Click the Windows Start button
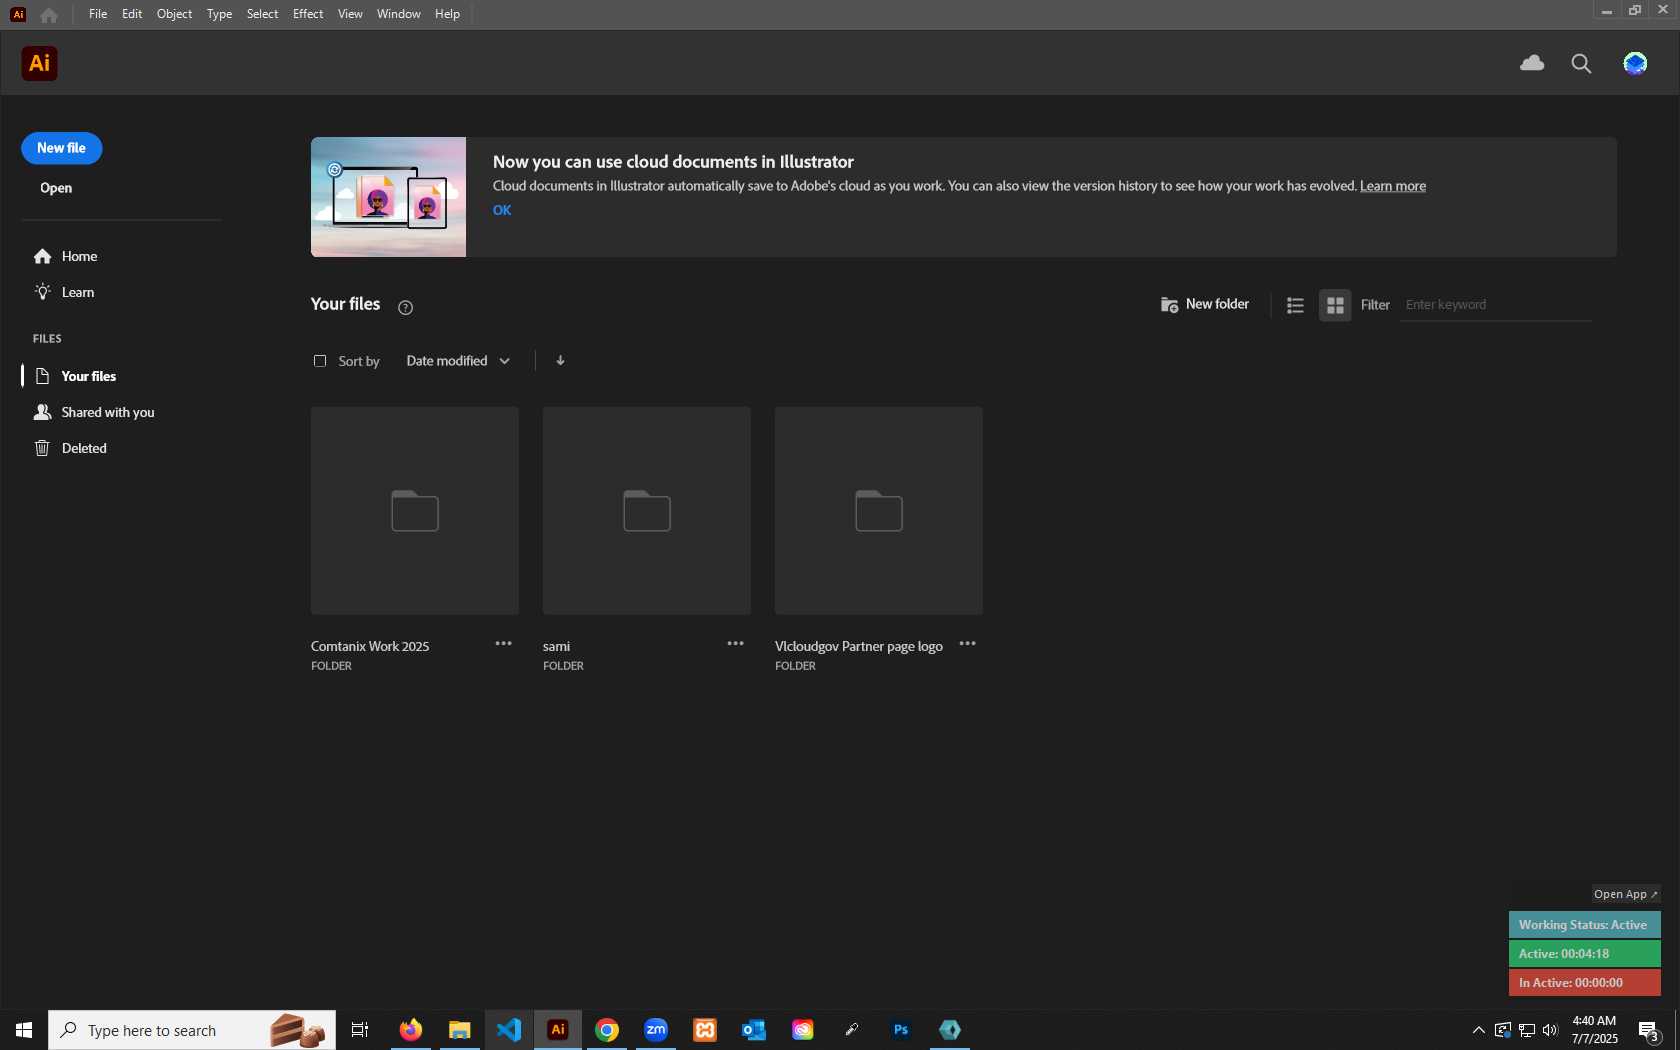 (x=24, y=1030)
